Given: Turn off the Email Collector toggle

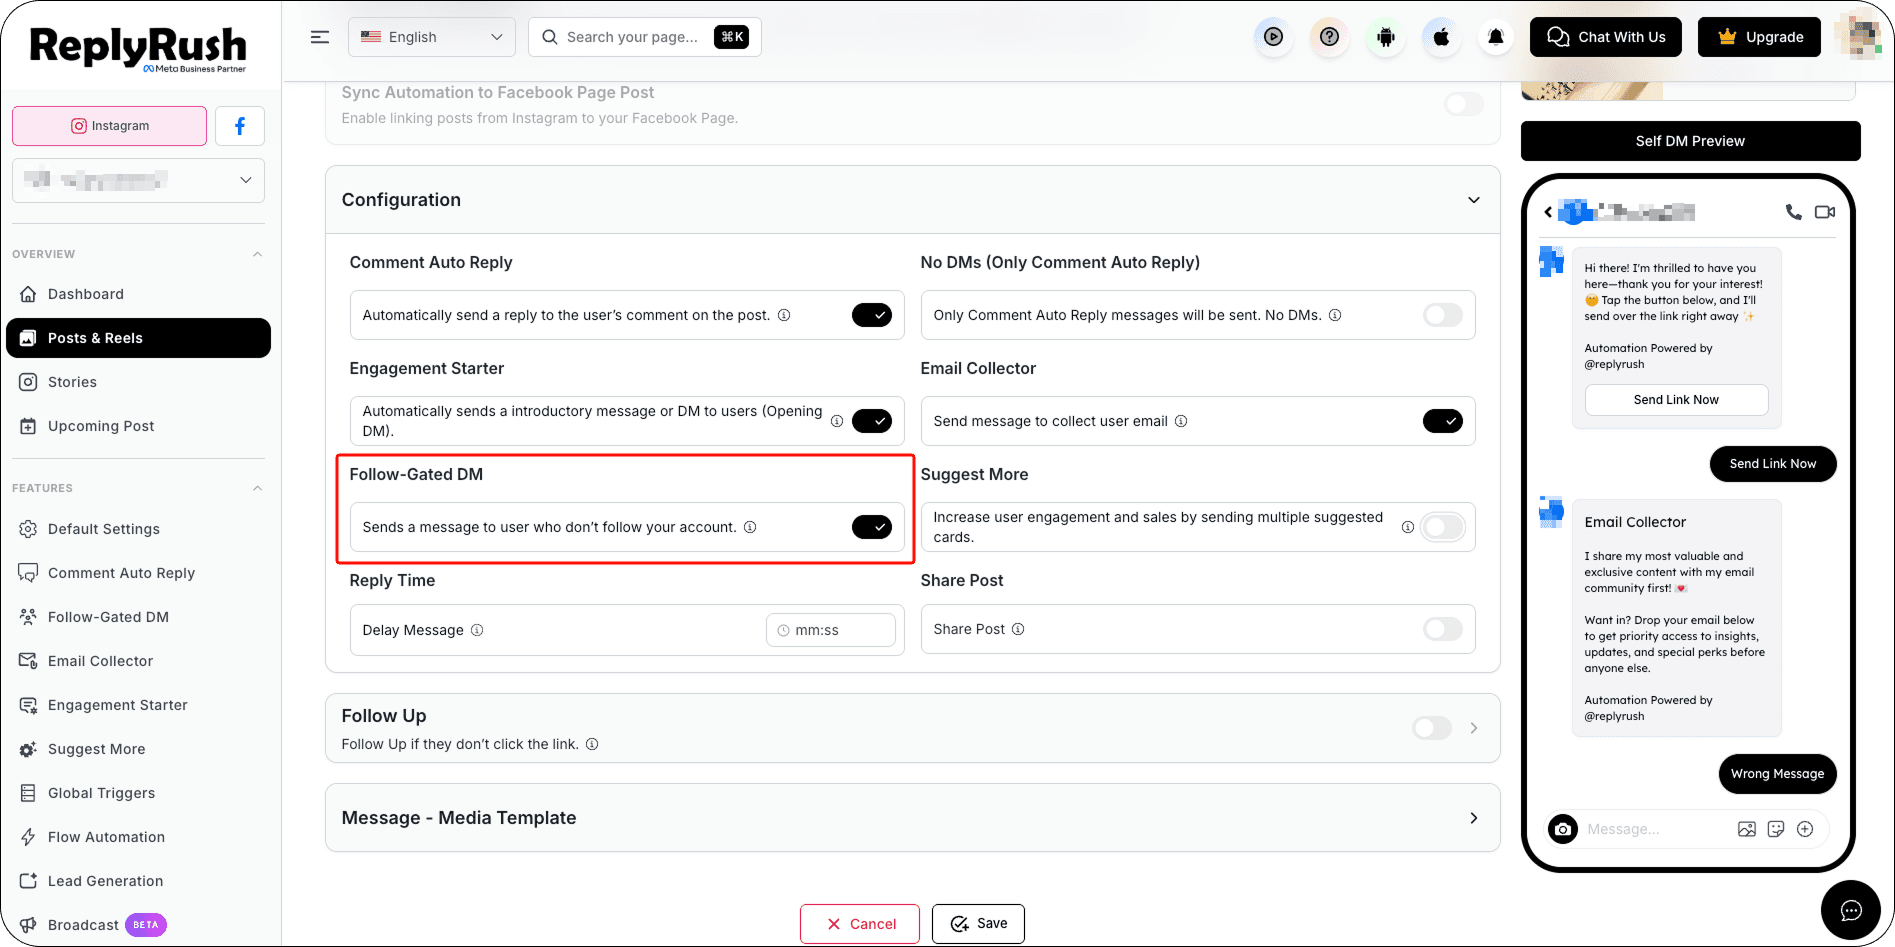Looking at the screenshot, I should (x=1443, y=421).
